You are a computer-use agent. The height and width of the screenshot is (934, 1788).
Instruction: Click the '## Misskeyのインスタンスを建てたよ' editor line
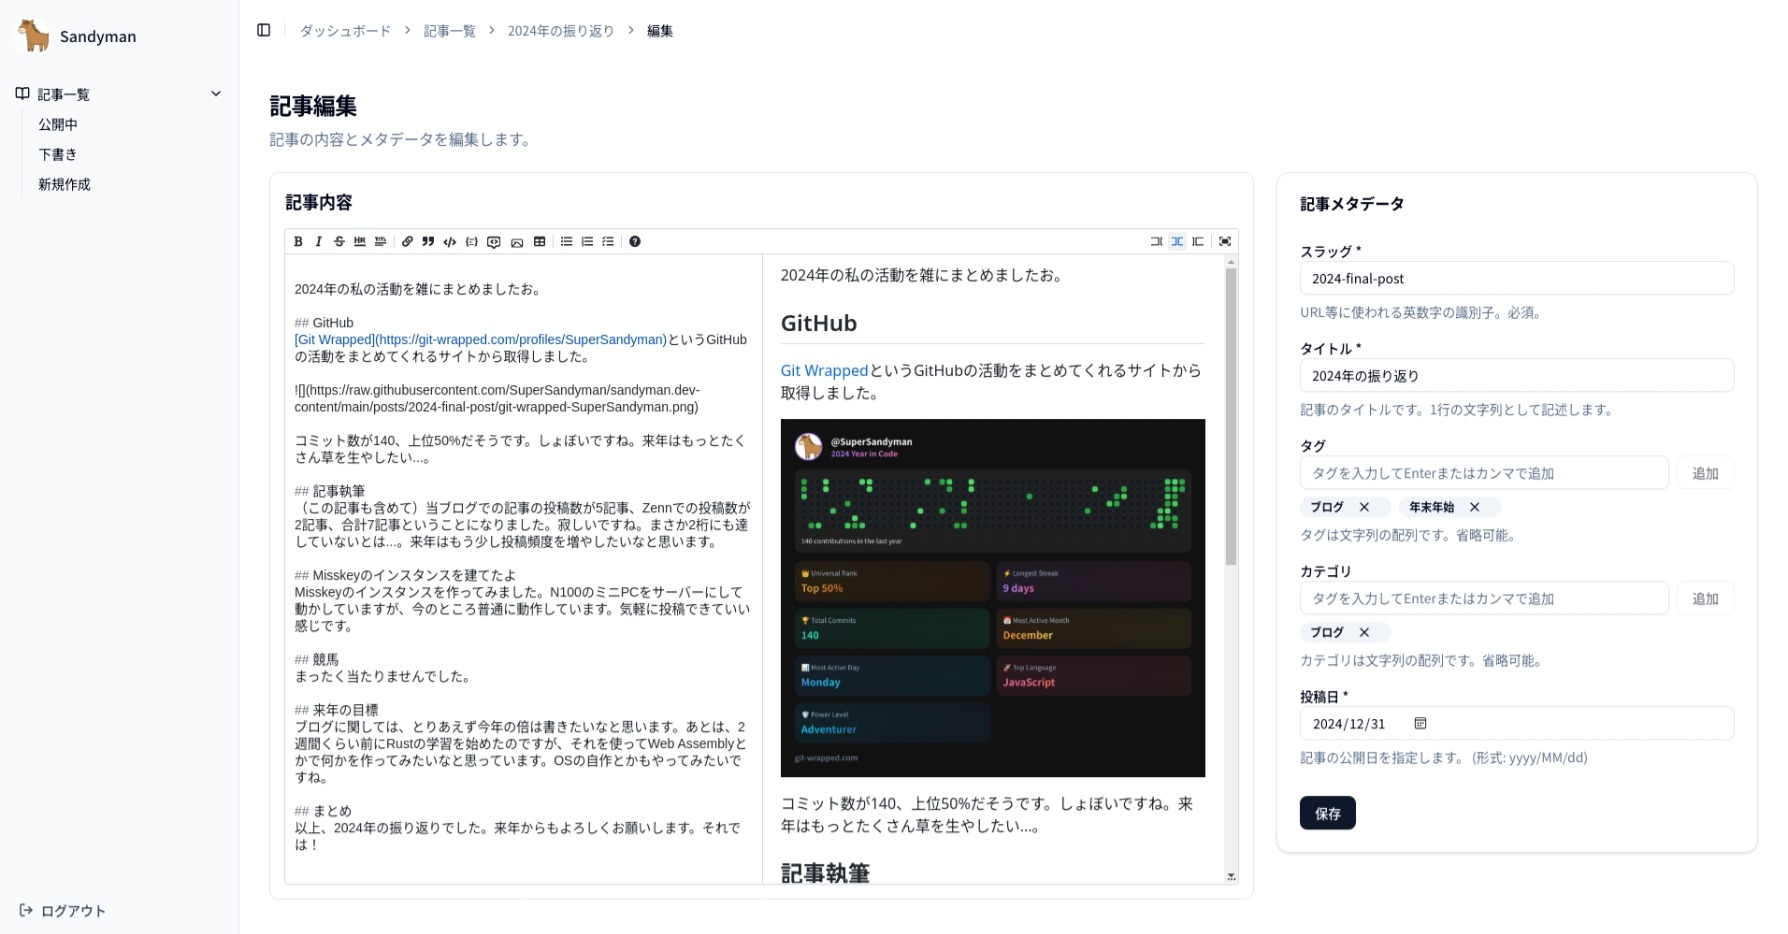coord(405,575)
